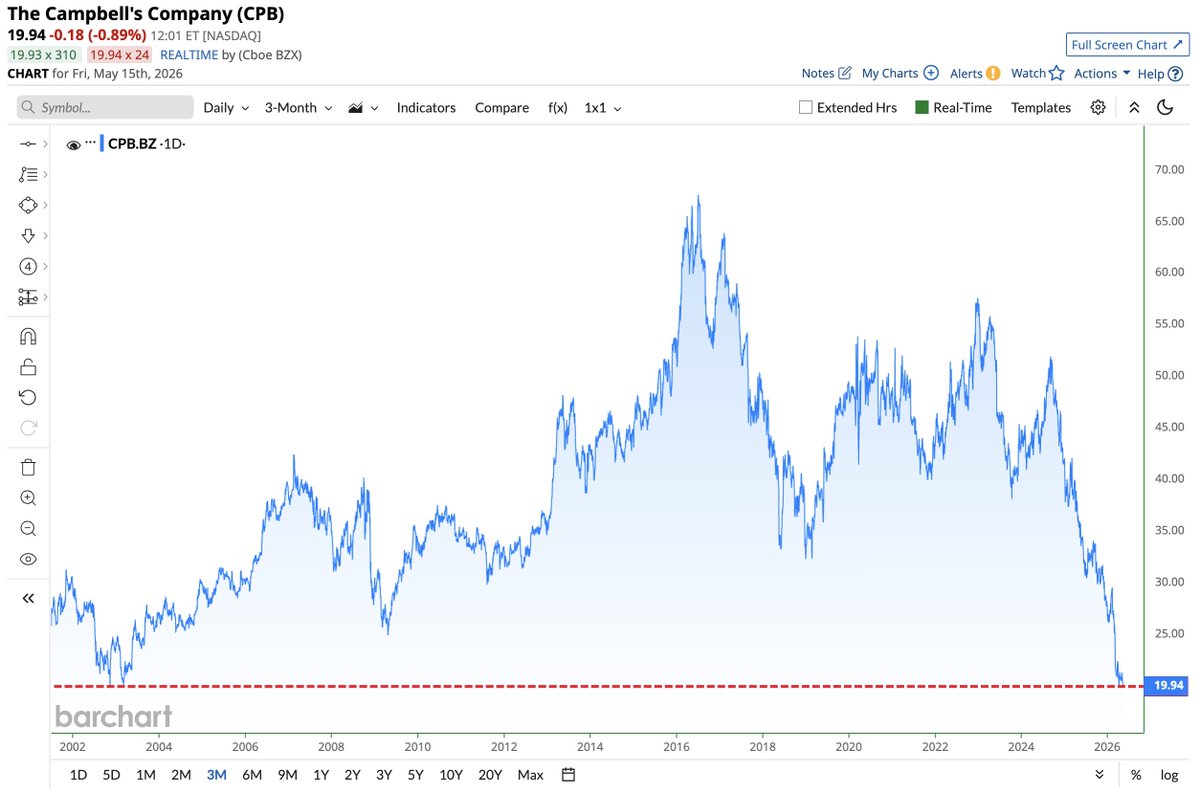This screenshot has width=1200, height=793.
Task: Click the 19.94 current price label
Action: click(x=1168, y=685)
